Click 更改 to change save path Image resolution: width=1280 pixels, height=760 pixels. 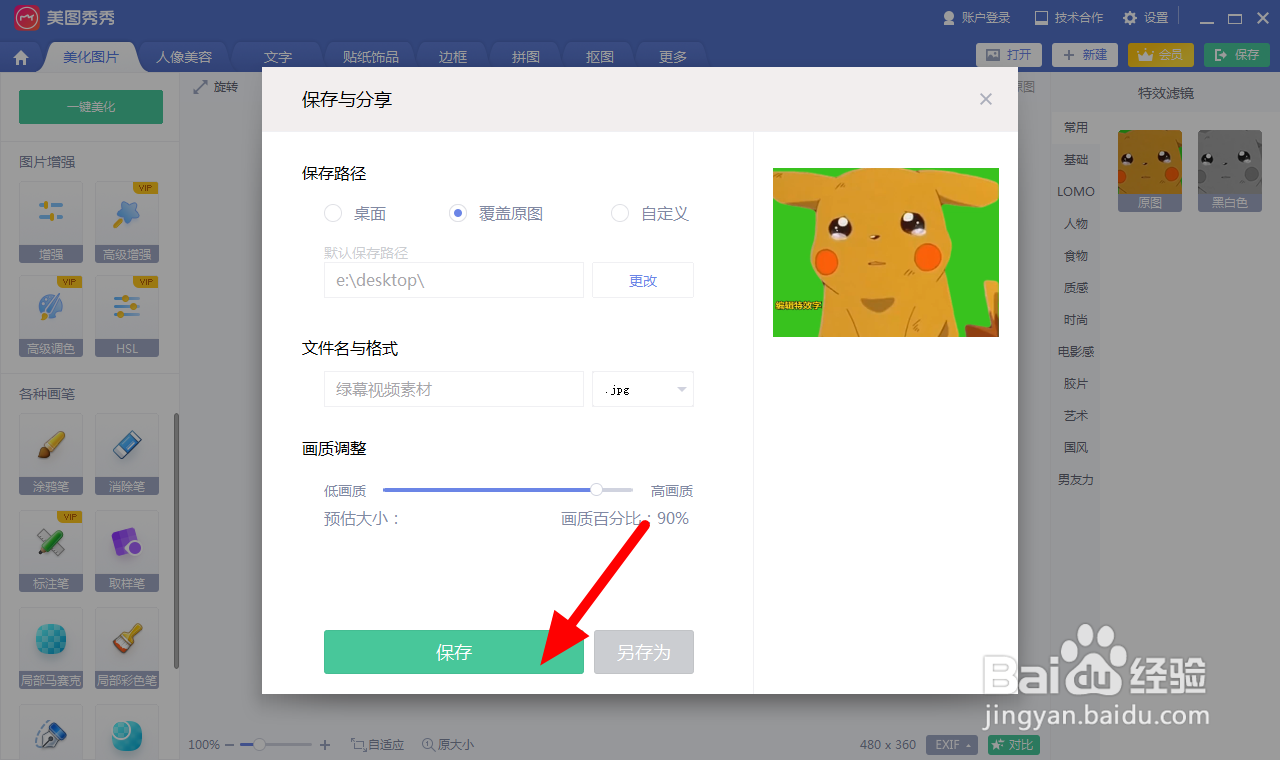coord(643,280)
